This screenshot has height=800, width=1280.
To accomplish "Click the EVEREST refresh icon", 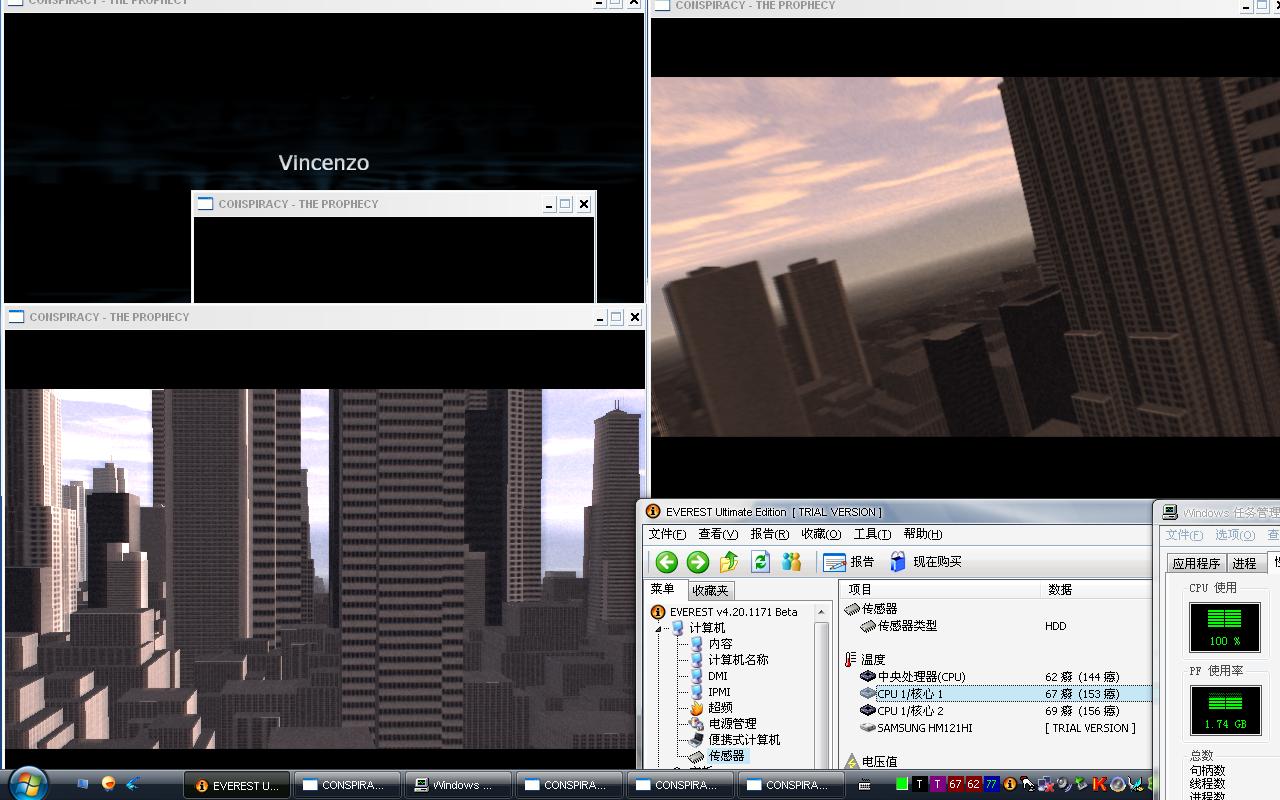I will (x=760, y=562).
